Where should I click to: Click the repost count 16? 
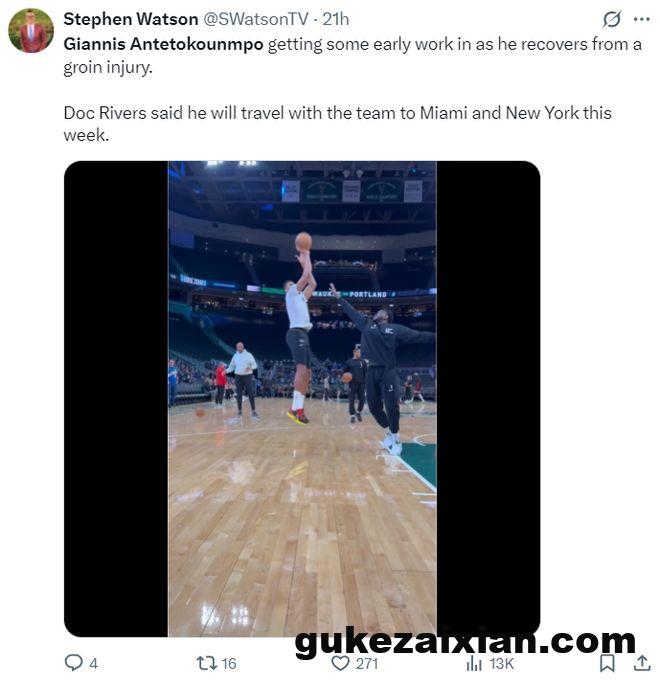pos(229,663)
